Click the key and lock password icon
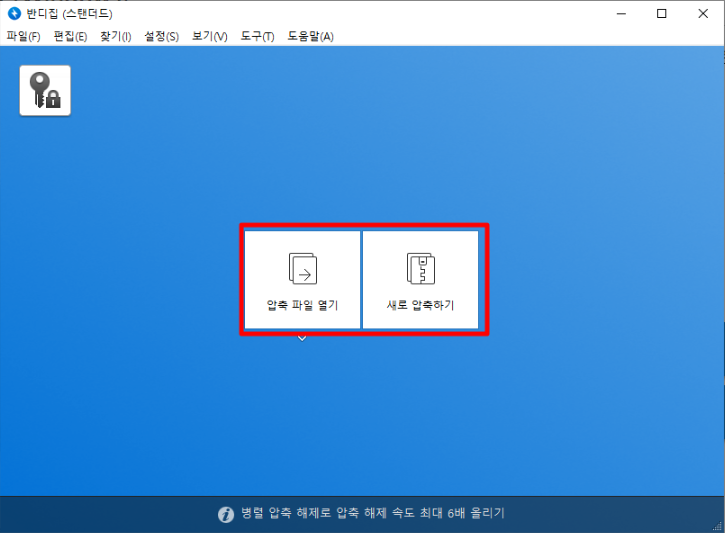 click(45, 90)
